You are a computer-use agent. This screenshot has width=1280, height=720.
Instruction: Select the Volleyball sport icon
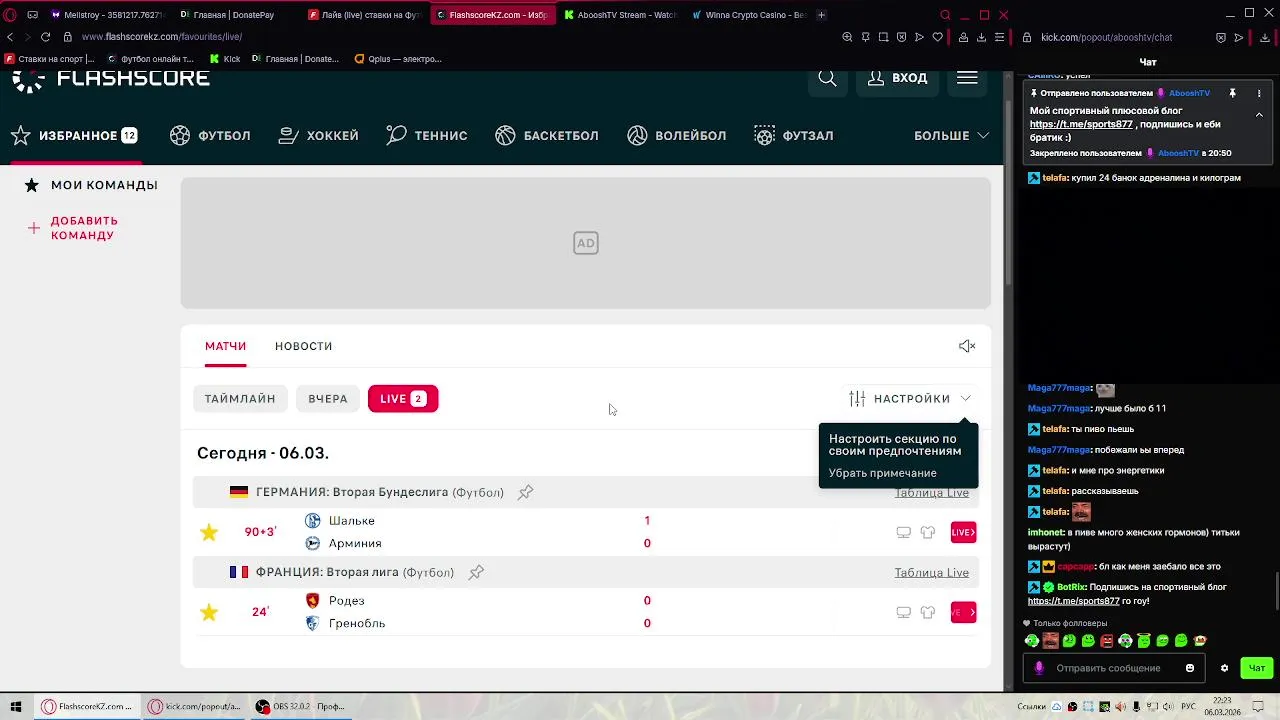pos(637,135)
